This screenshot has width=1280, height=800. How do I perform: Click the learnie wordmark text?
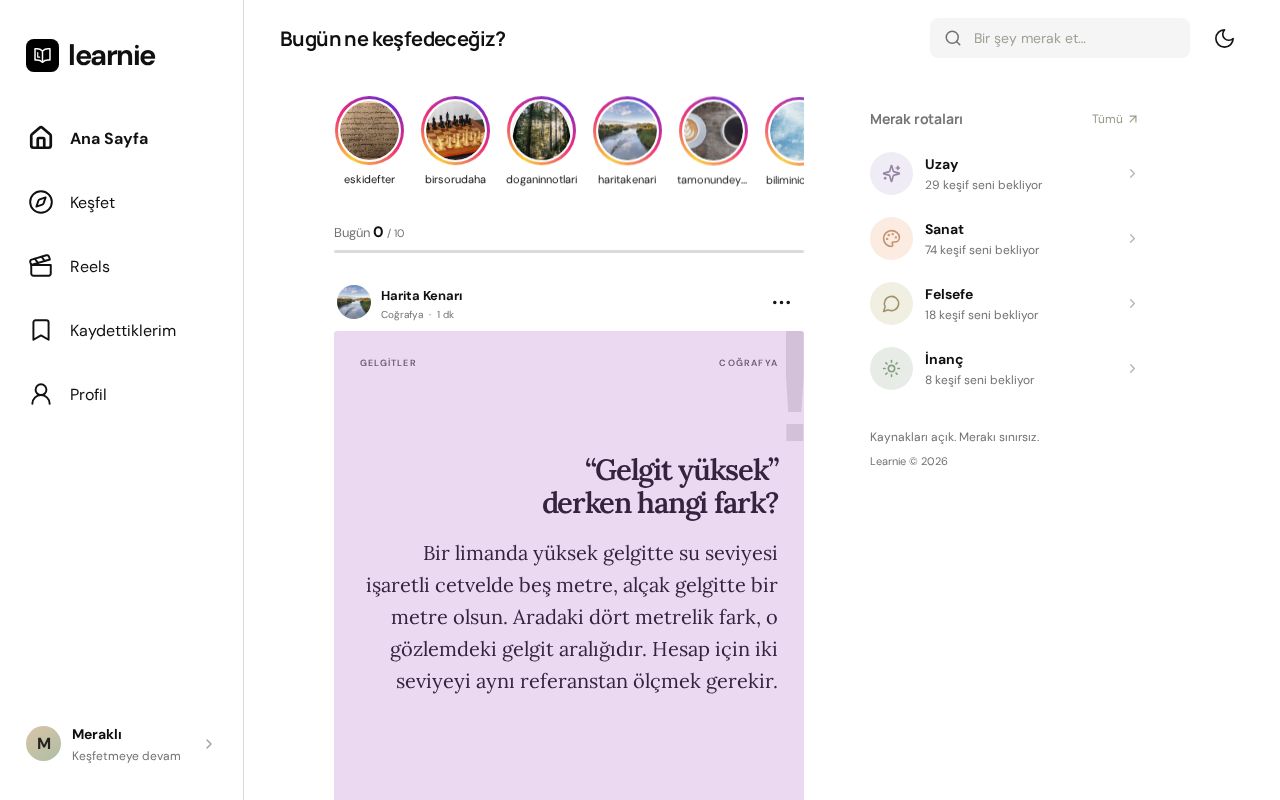point(112,55)
